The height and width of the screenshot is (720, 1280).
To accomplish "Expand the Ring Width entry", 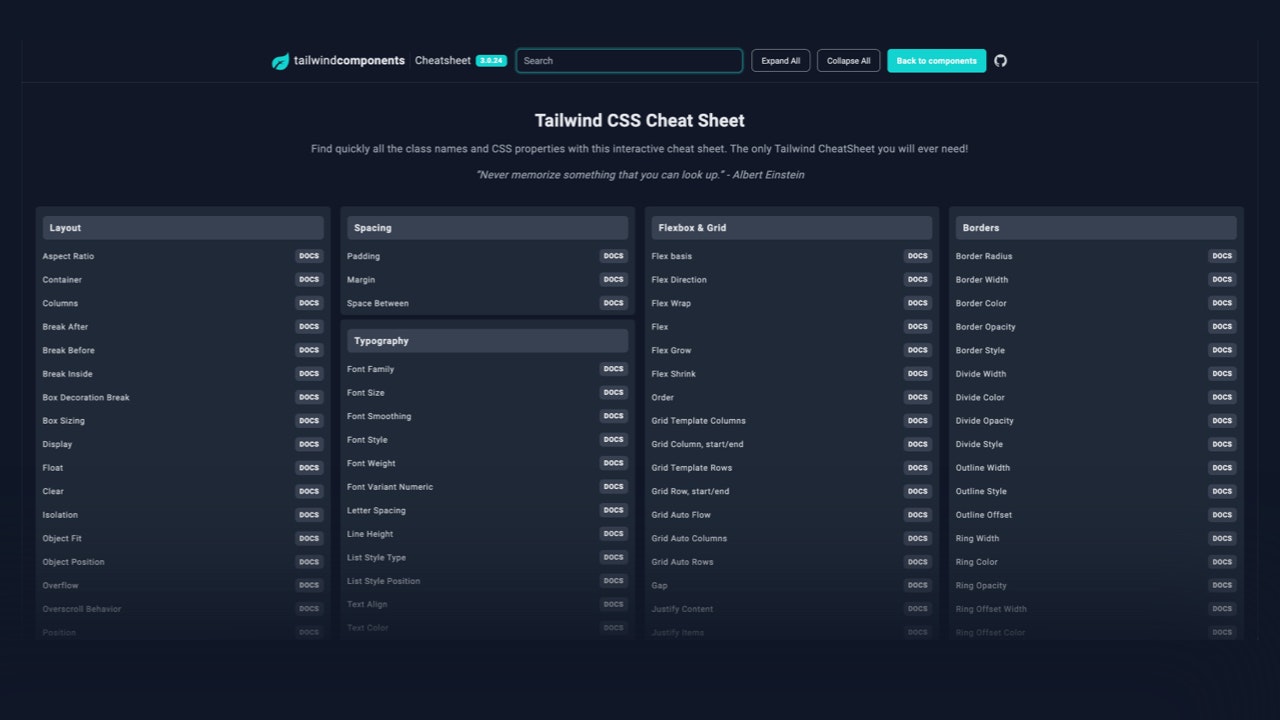I will (x=1096, y=538).
